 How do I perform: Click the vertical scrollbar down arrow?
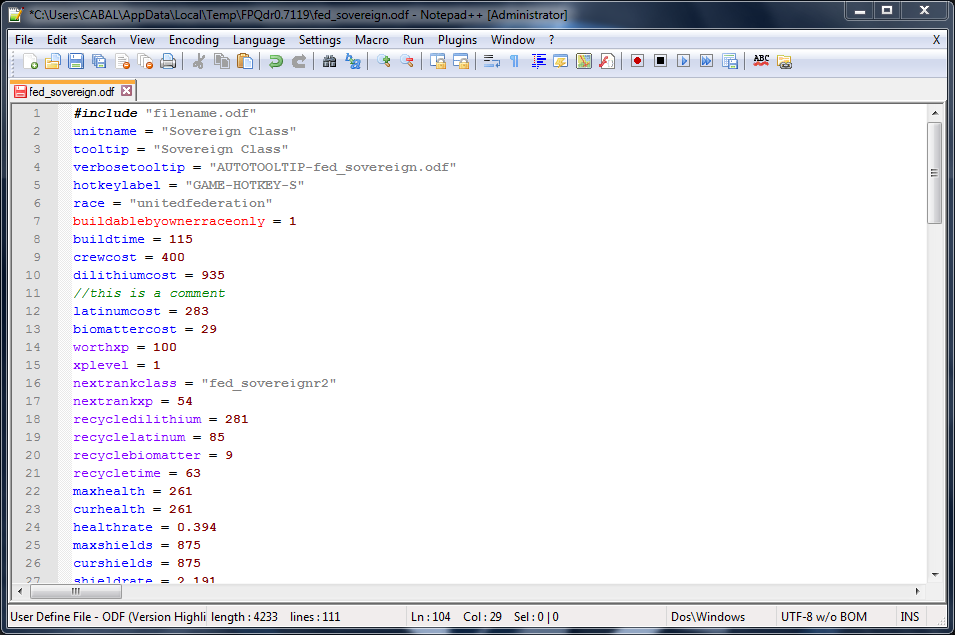pyautogui.click(x=935, y=574)
